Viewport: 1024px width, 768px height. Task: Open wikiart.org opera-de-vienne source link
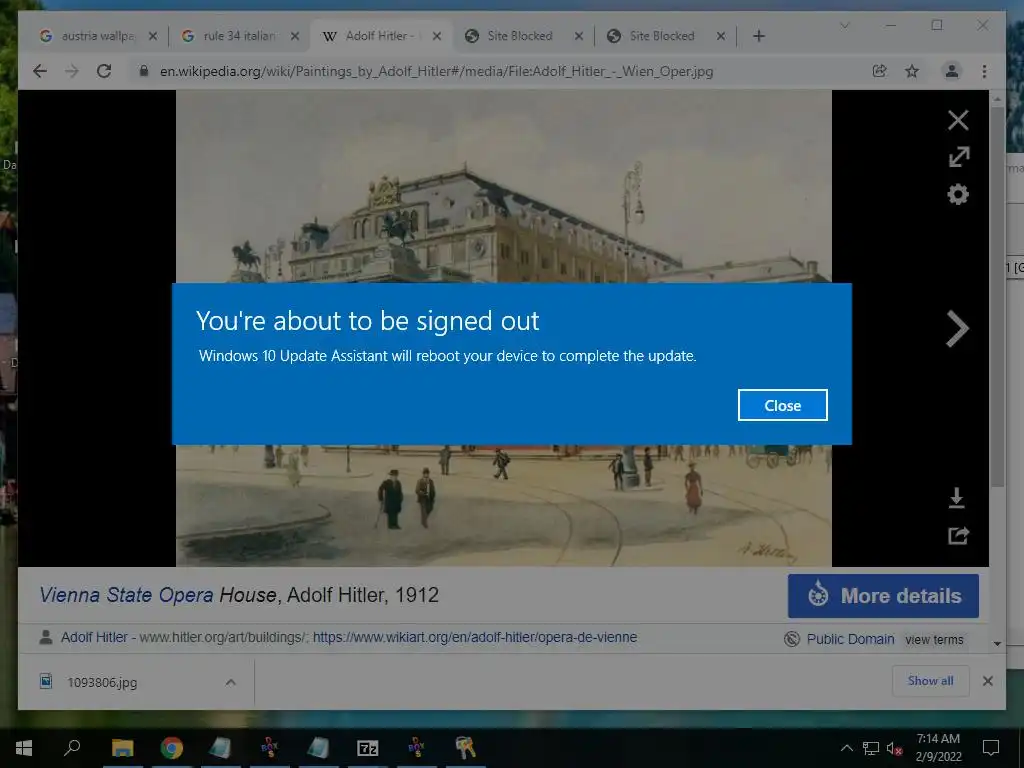(475, 637)
